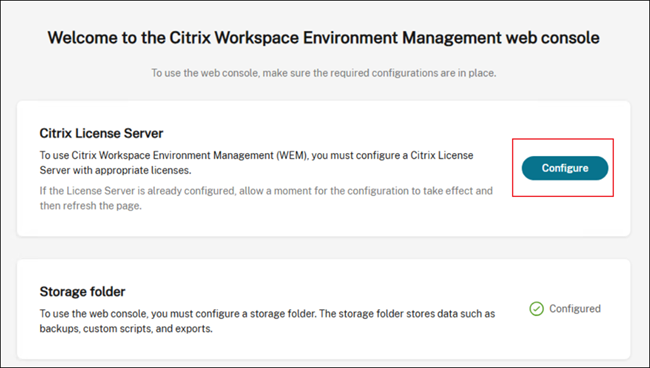The image size is (650, 368).
Task: Select the 'Configured' status text
Action: point(575,309)
